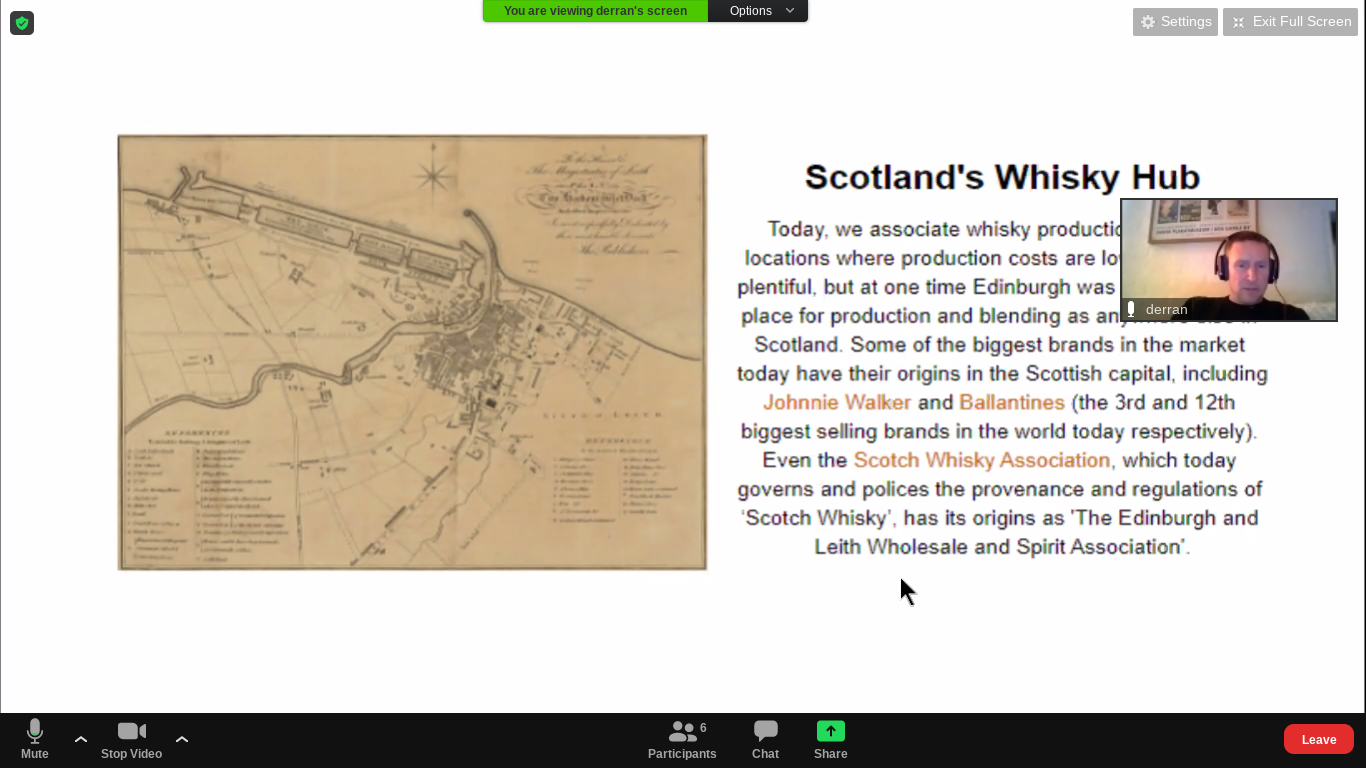Exit Full Screen mode

tap(1291, 22)
